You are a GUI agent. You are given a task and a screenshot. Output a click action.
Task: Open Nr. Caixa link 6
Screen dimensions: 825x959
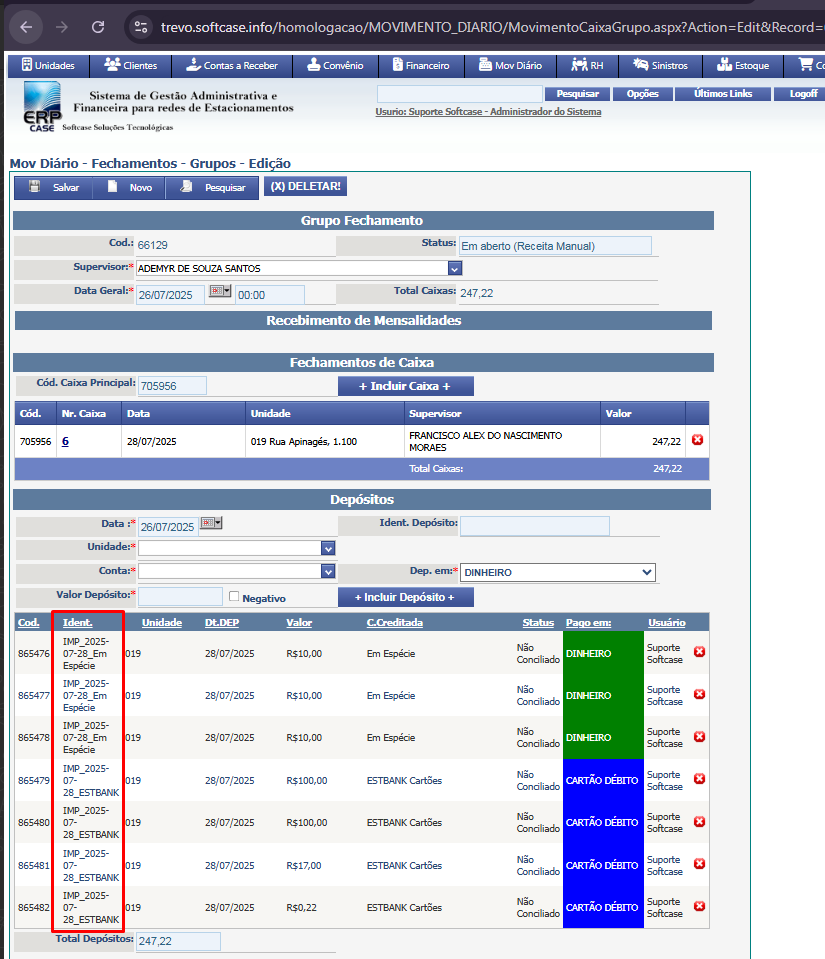coord(65,441)
